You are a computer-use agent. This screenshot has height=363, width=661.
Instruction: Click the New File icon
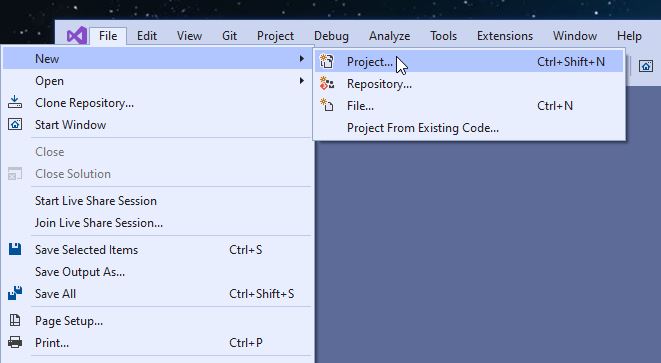[x=327, y=105]
